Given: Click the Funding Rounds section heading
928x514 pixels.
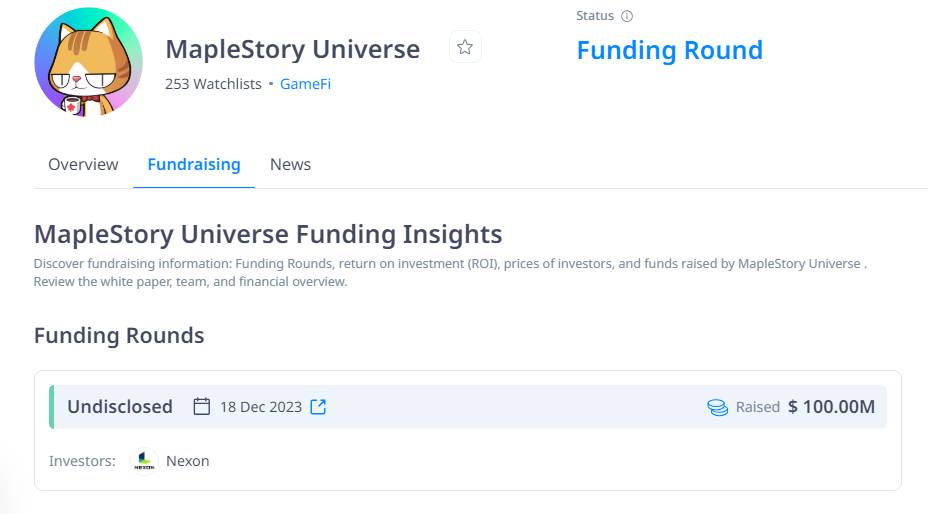Looking at the screenshot, I should 119,335.
